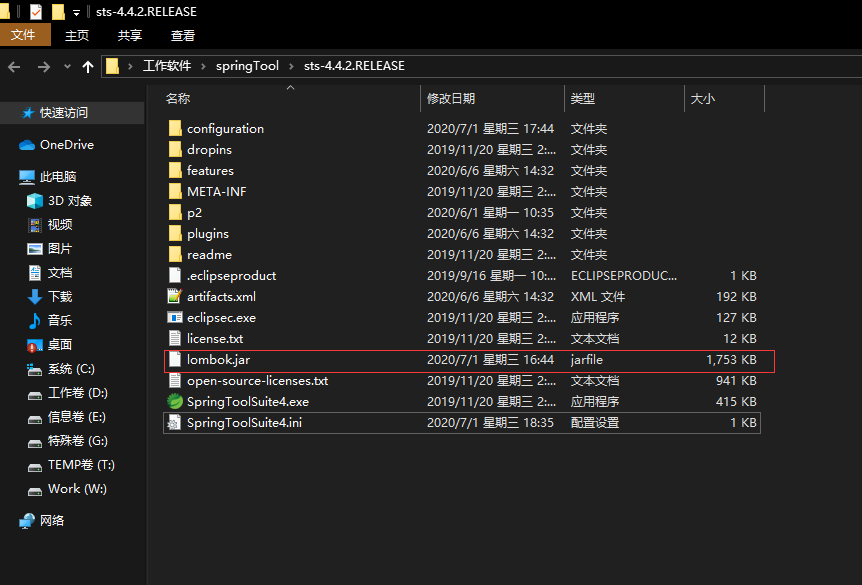Image resolution: width=862 pixels, height=585 pixels.
Task: Click the open-source-licenses.txt document icon
Action: click(x=175, y=380)
